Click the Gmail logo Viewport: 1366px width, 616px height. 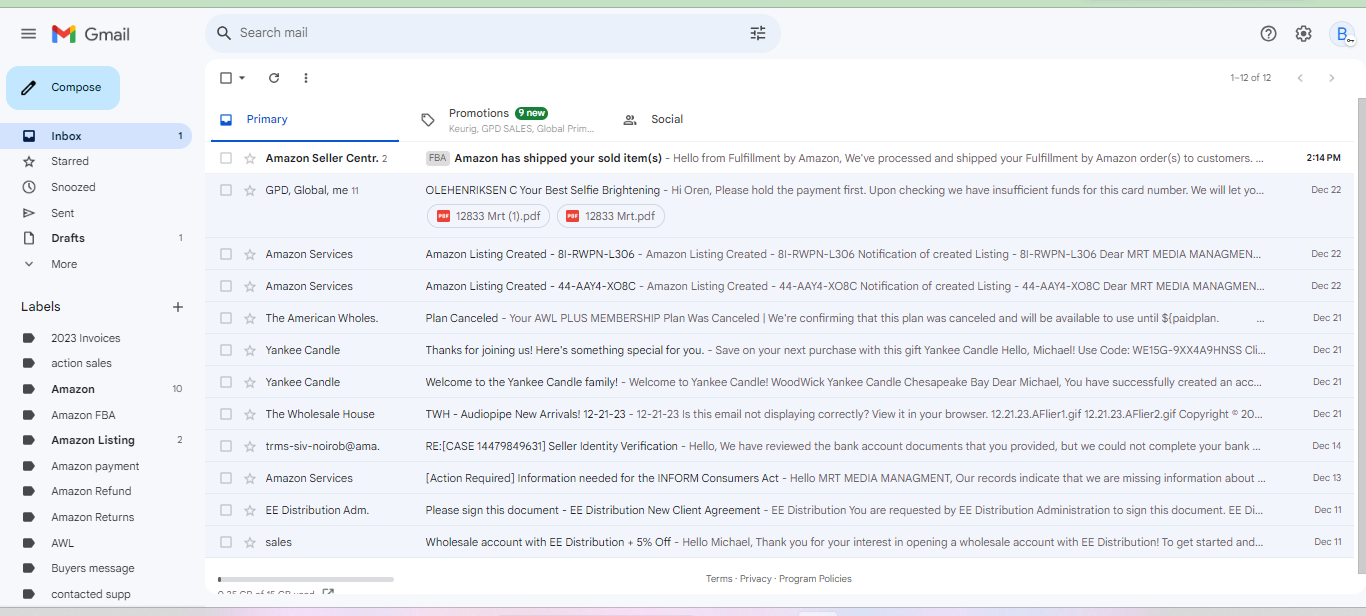91,34
